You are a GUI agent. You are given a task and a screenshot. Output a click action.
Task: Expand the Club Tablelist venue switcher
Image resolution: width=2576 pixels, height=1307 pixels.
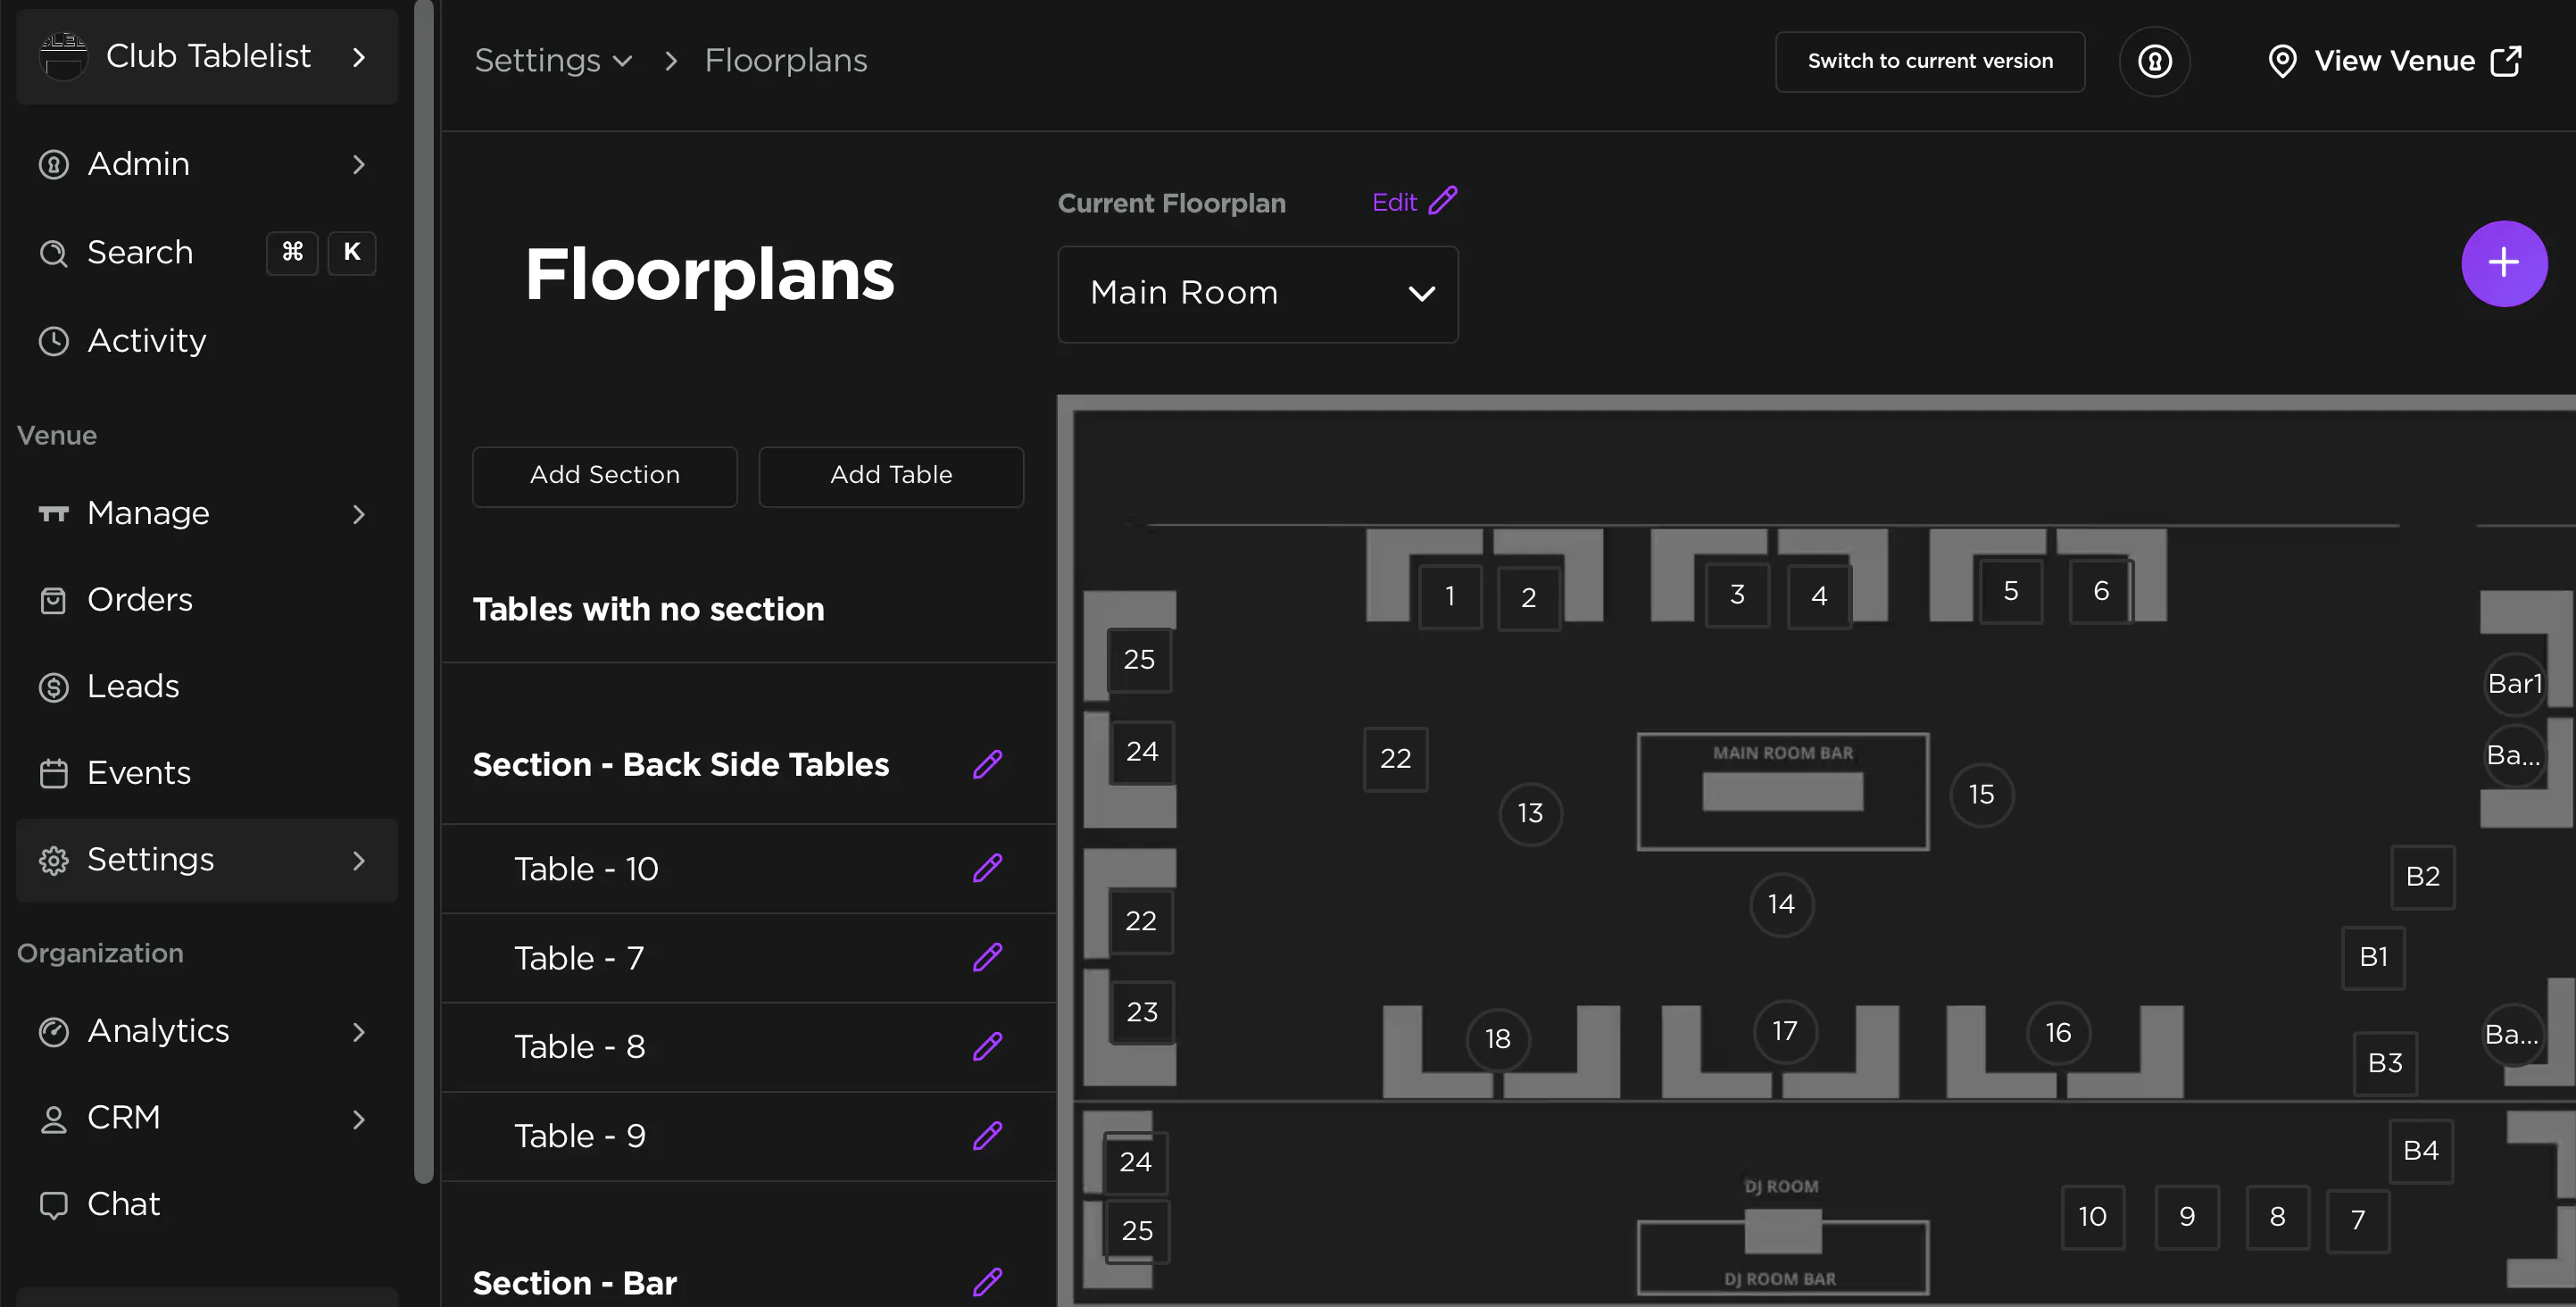(207, 57)
